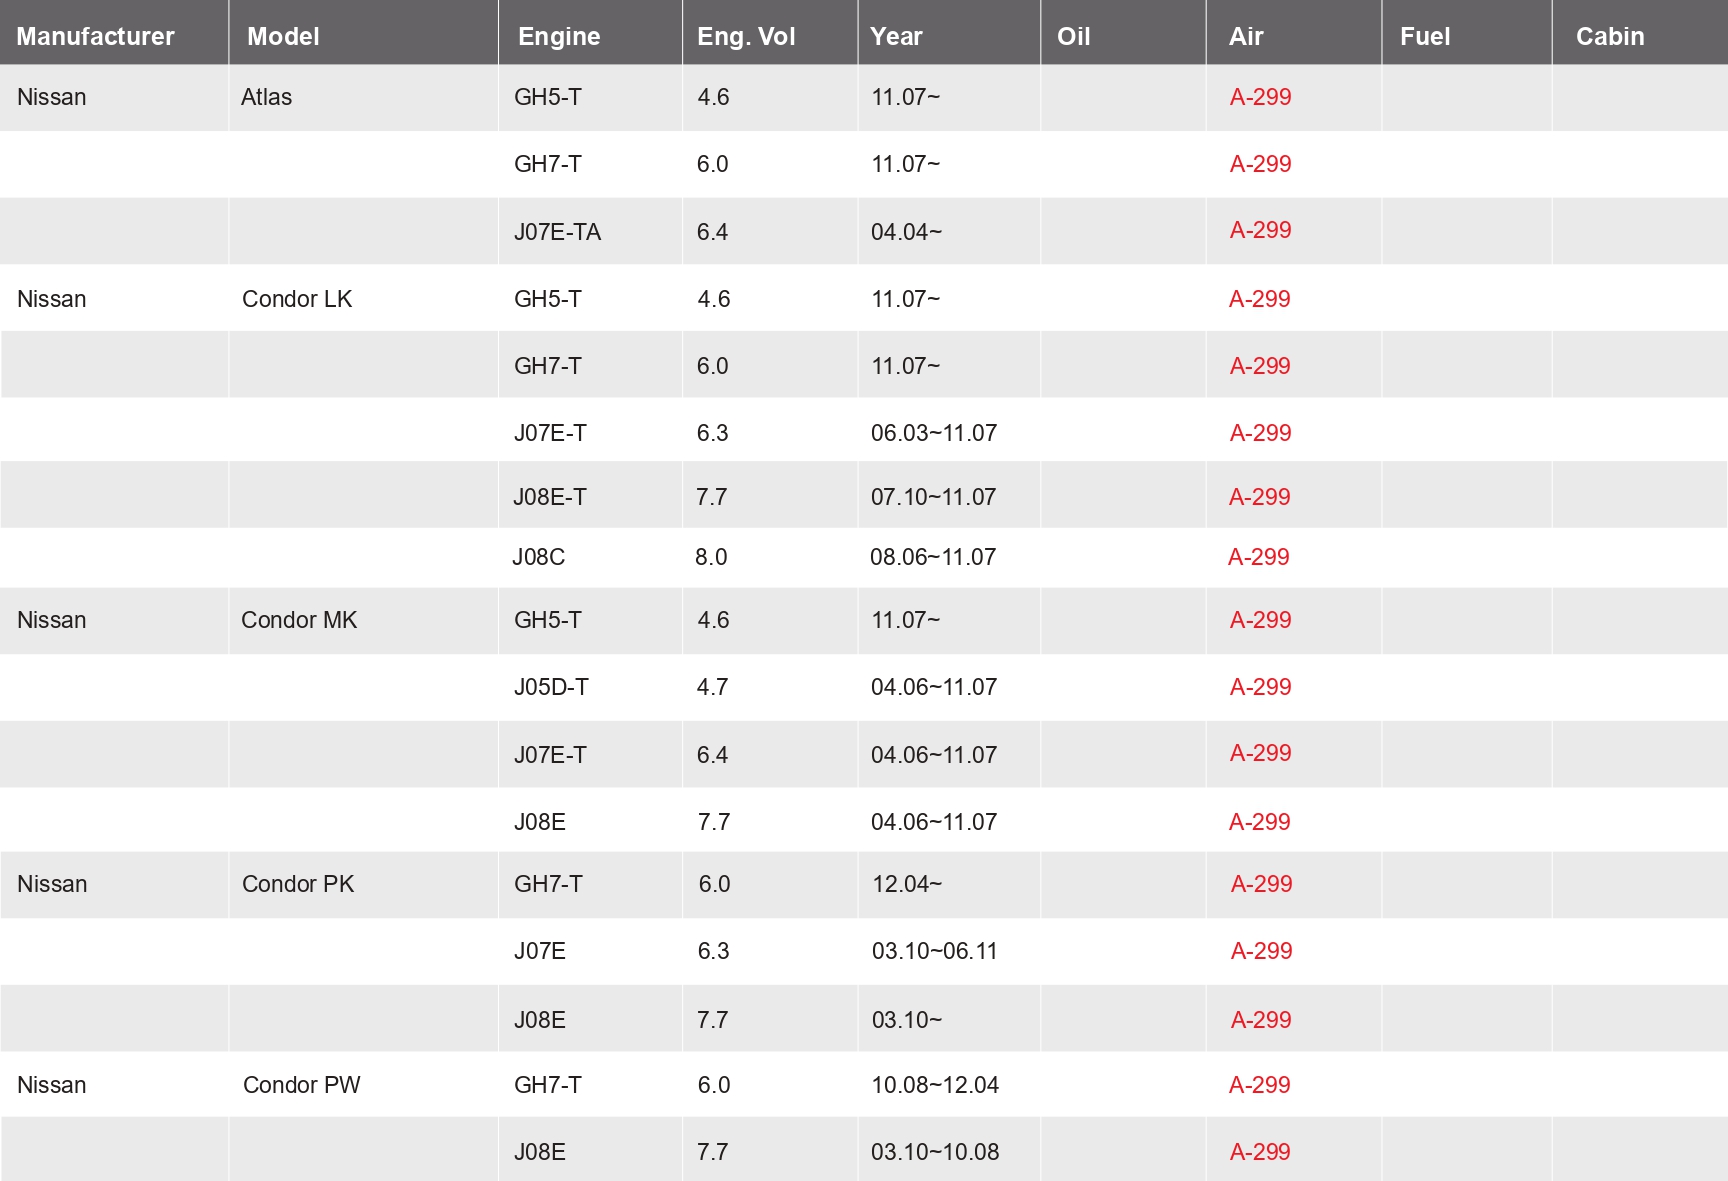Open A-299 link in J08C row

pos(1258,557)
